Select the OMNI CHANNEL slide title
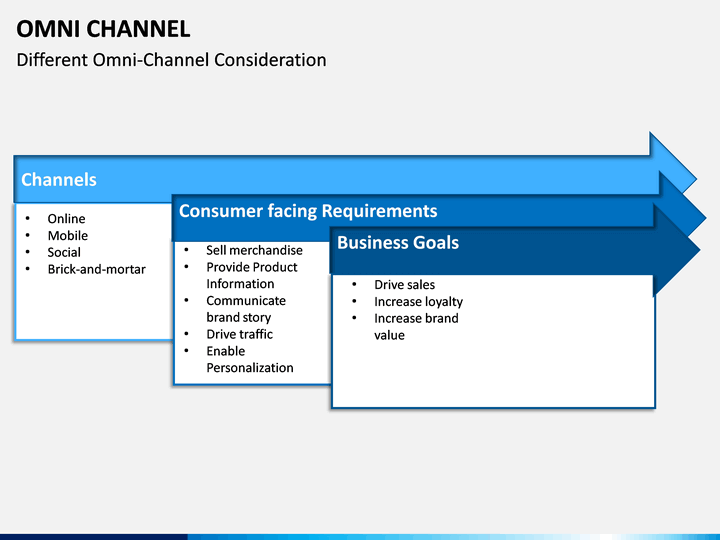 [103, 29]
